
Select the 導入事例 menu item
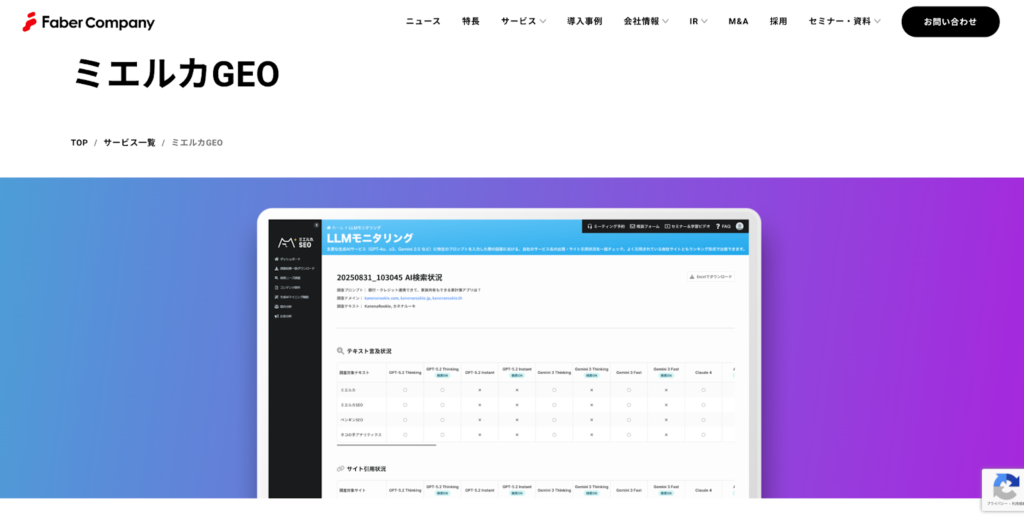[x=584, y=21]
